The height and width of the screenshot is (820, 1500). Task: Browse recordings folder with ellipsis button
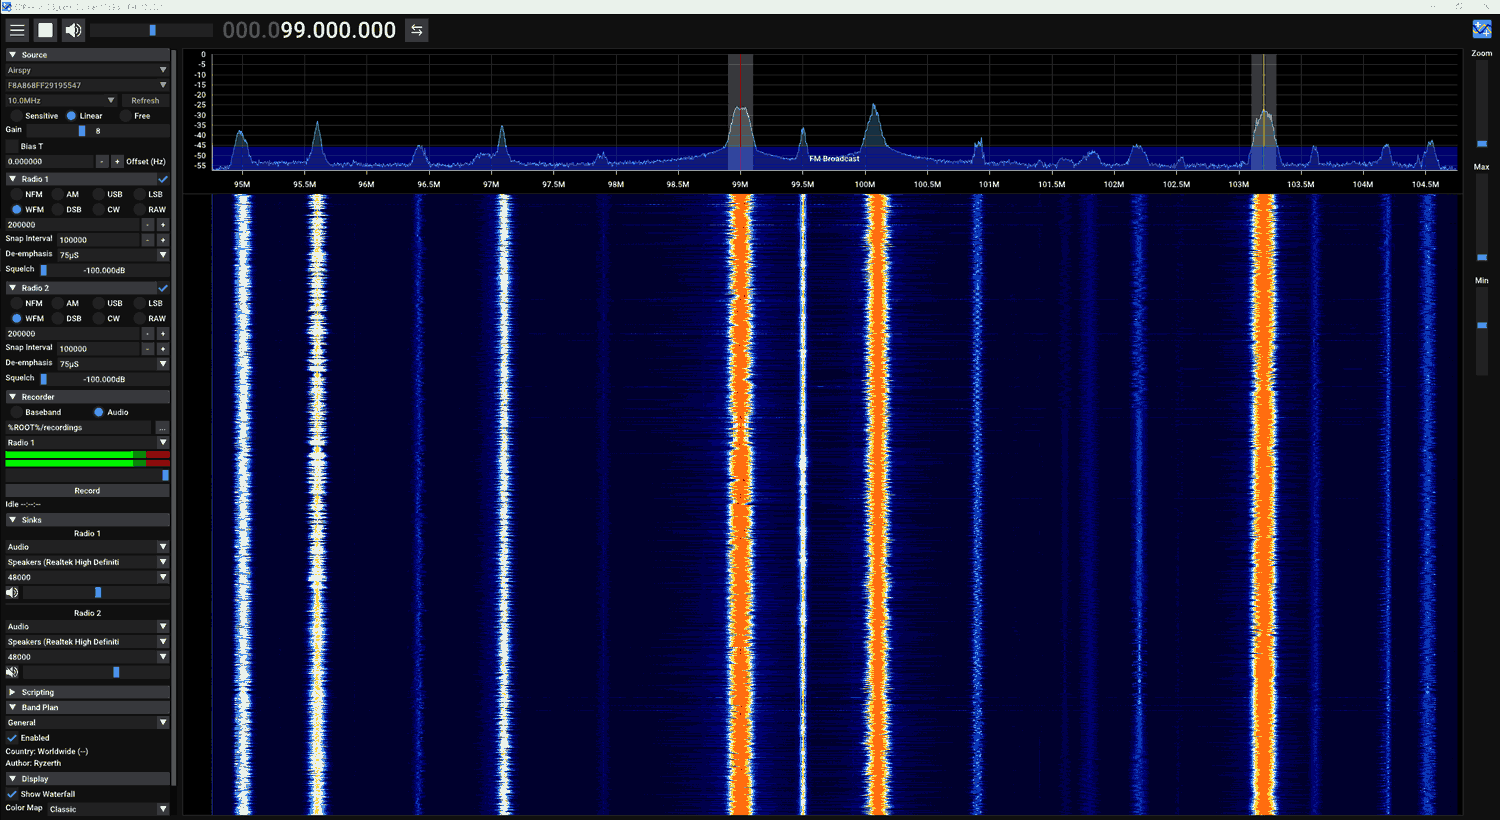[x=162, y=428]
